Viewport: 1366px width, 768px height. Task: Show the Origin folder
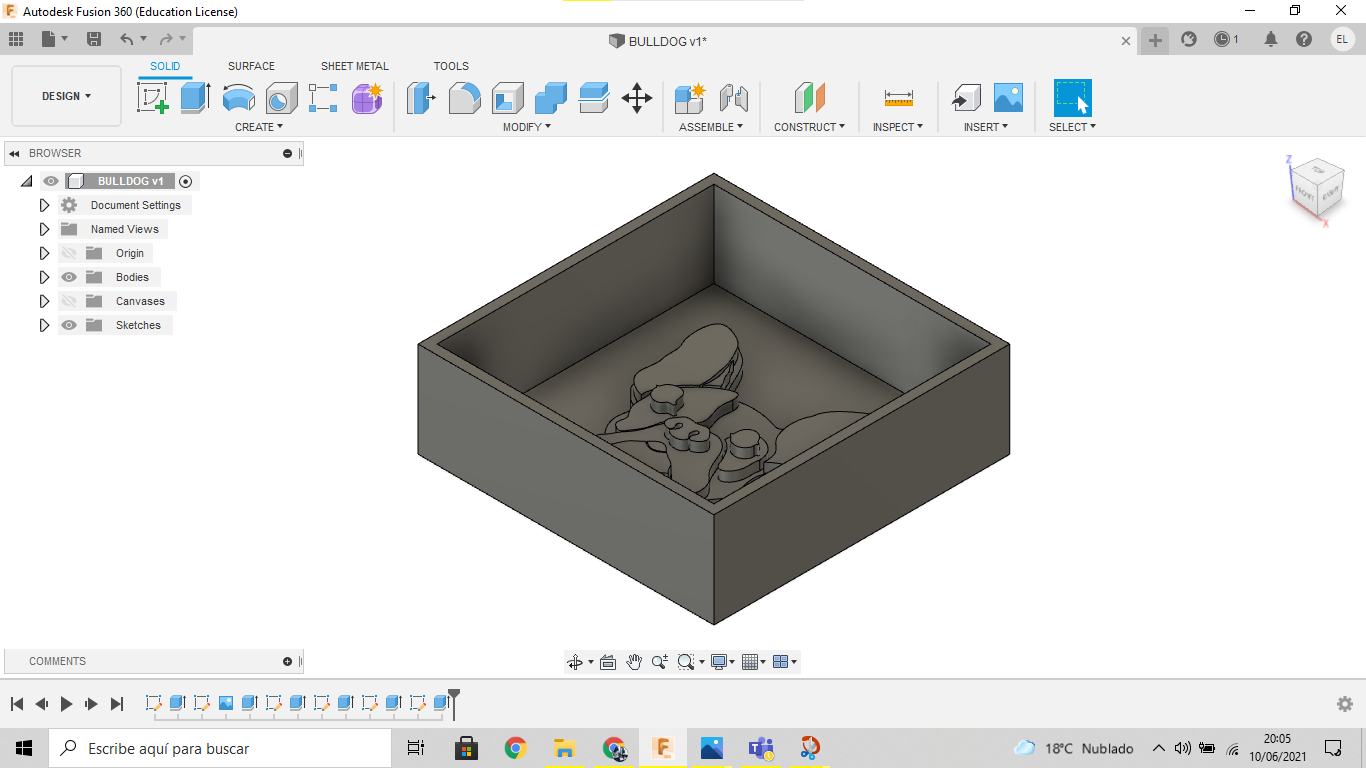point(69,253)
